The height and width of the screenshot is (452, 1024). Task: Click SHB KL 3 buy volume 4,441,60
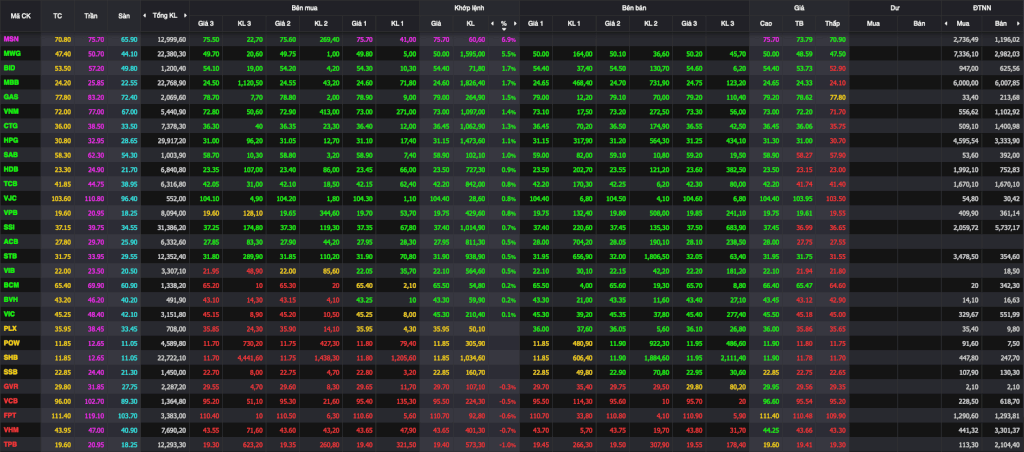tap(249, 358)
